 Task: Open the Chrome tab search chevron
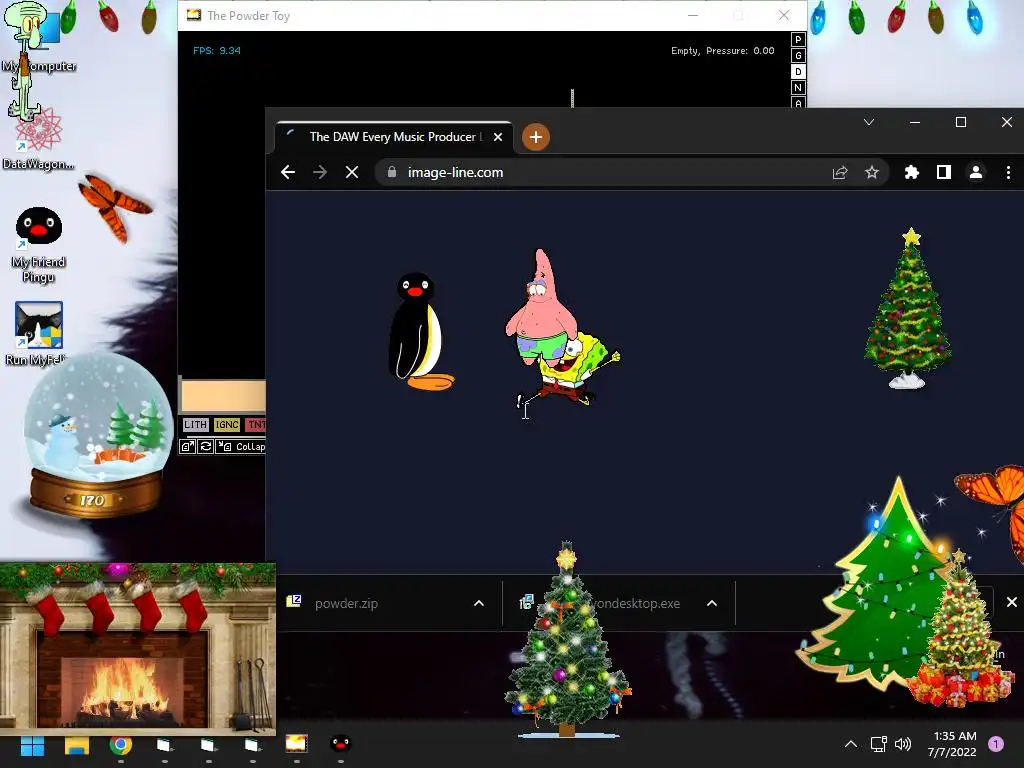pyautogui.click(x=869, y=122)
